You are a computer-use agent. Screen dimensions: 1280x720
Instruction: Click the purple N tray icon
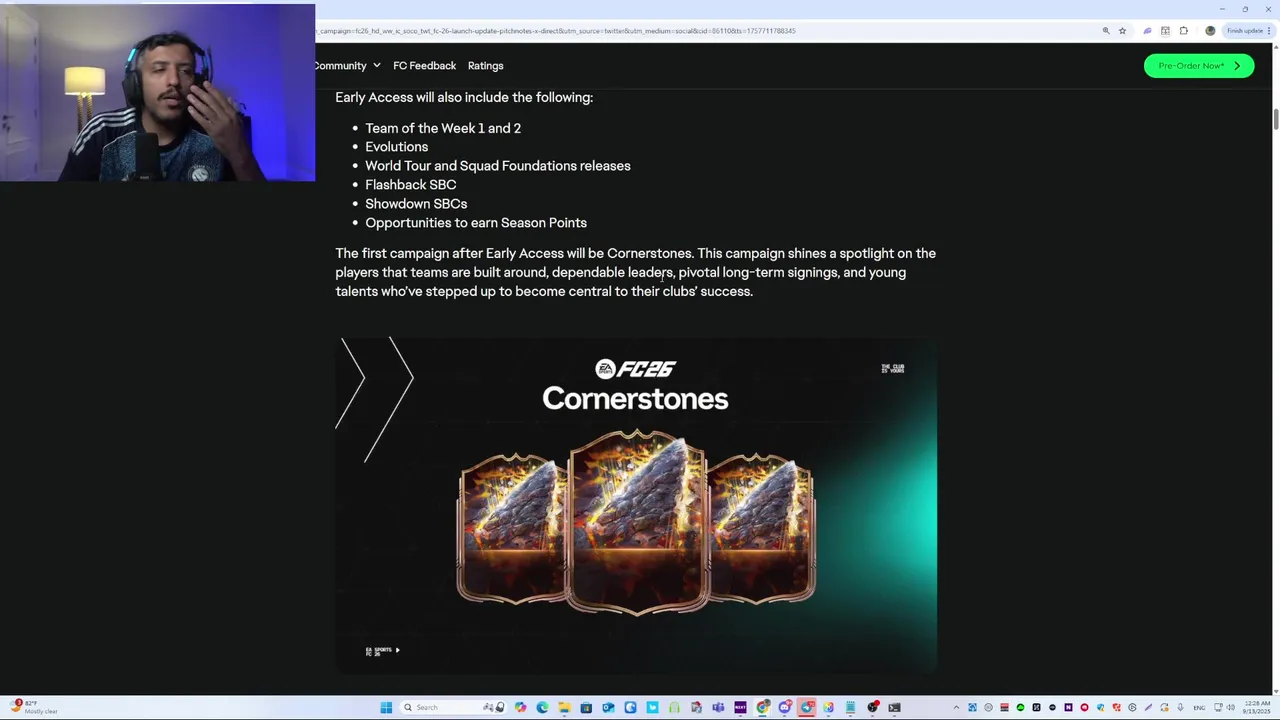[1069, 707]
